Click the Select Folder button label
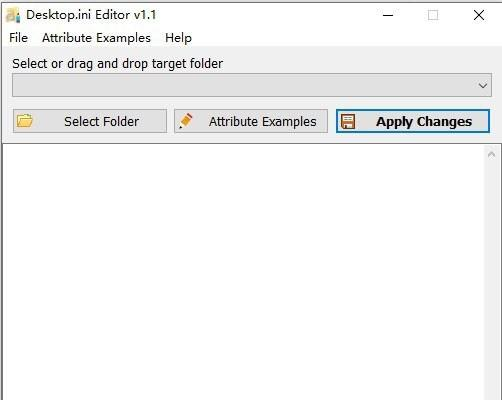 click(101, 121)
